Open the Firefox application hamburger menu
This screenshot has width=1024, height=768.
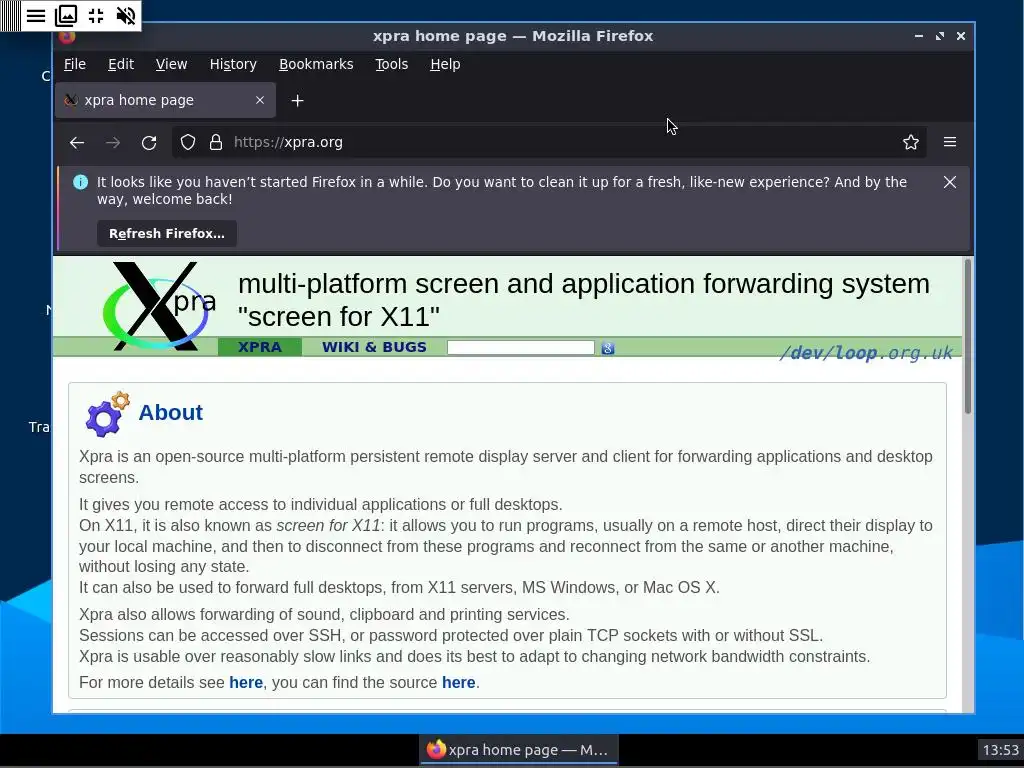pyautogui.click(x=950, y=142)
